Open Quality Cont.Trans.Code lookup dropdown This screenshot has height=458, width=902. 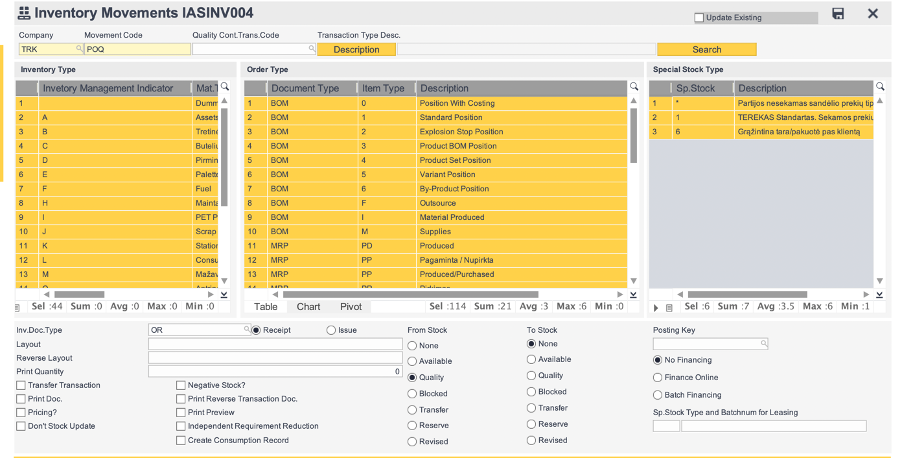click(x=311, y=49)
